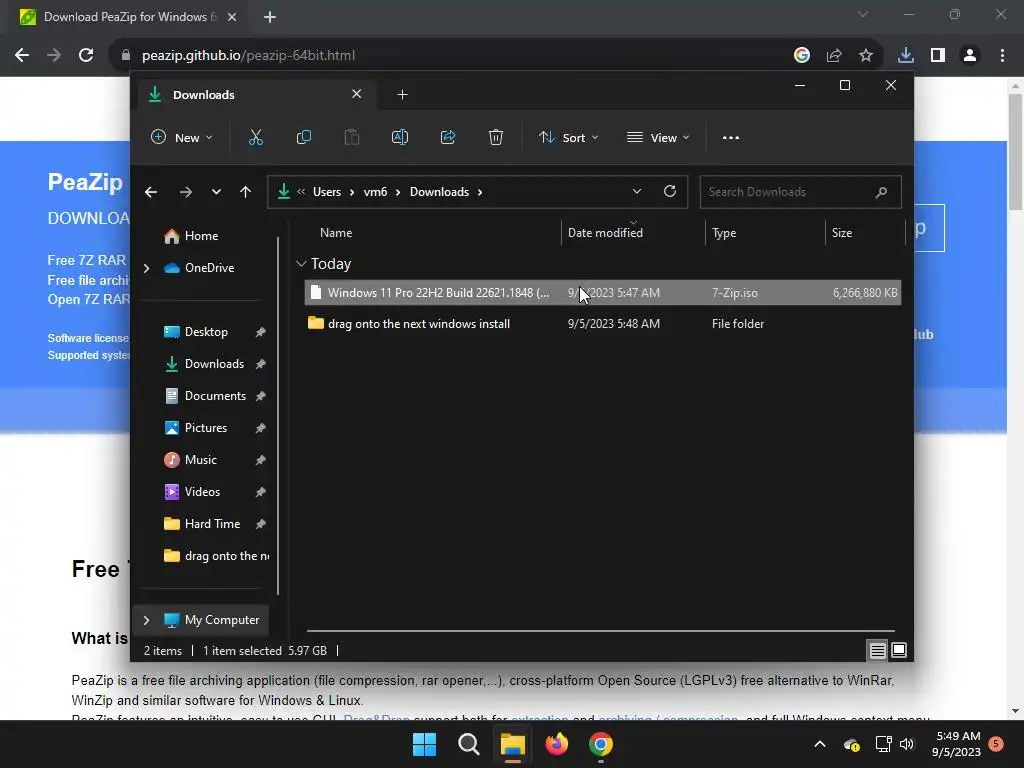Click vm6 in the address breadcrumb
This screenshot has height=768, width=1024.
[375, 192]
